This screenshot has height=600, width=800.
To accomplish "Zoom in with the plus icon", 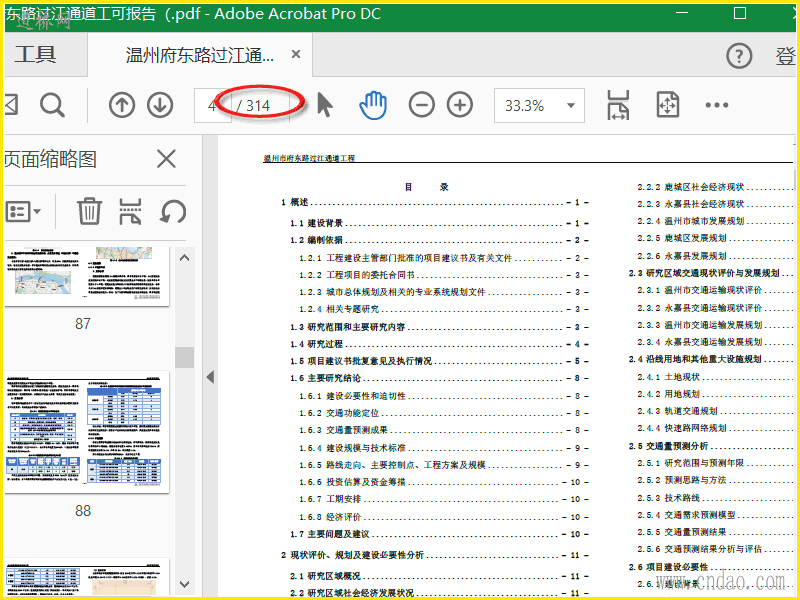I will click(460, 105).
